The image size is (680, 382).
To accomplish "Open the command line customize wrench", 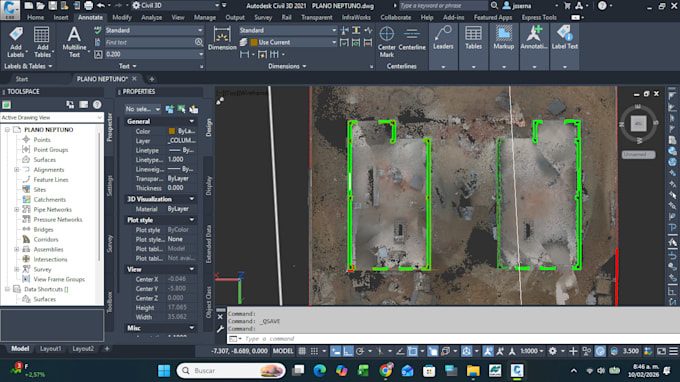I will [x=220, y=329].
